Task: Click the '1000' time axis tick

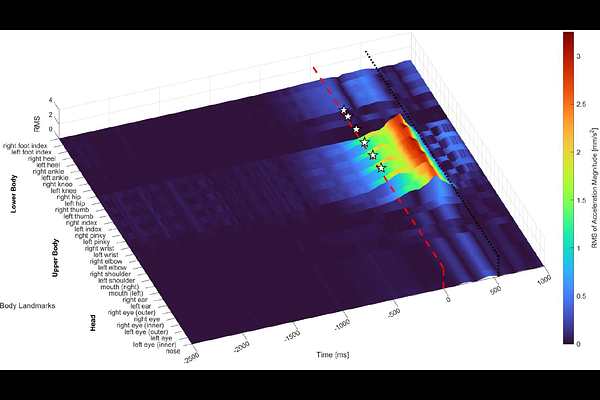Action: coord(544,279)
